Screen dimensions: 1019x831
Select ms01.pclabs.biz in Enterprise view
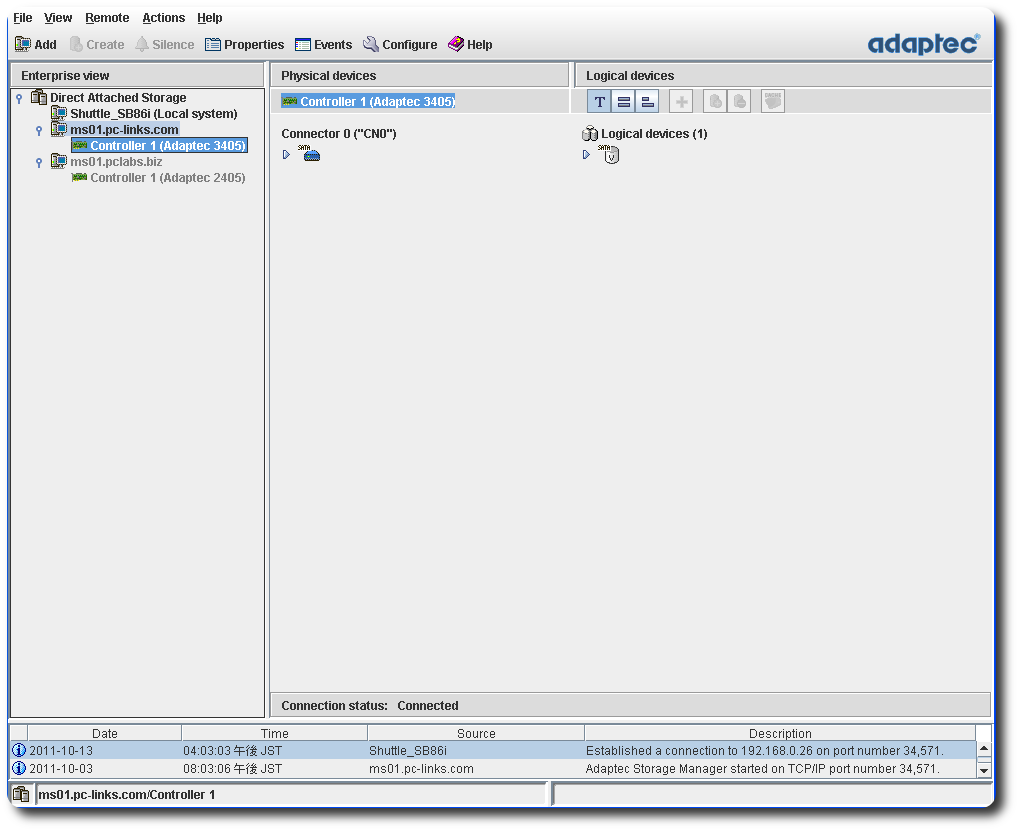tap(116, 162)
